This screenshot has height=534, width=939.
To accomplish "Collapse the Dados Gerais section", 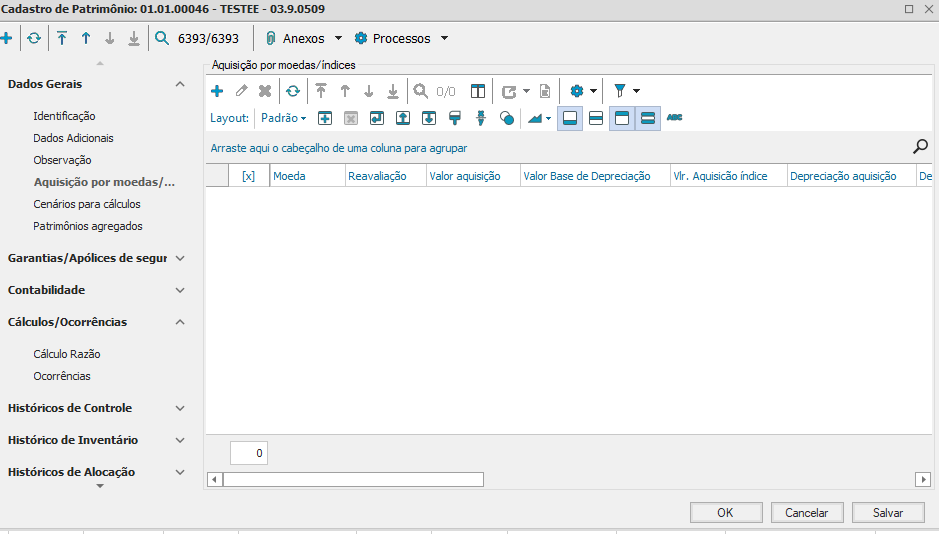I will tap(180, 84).
